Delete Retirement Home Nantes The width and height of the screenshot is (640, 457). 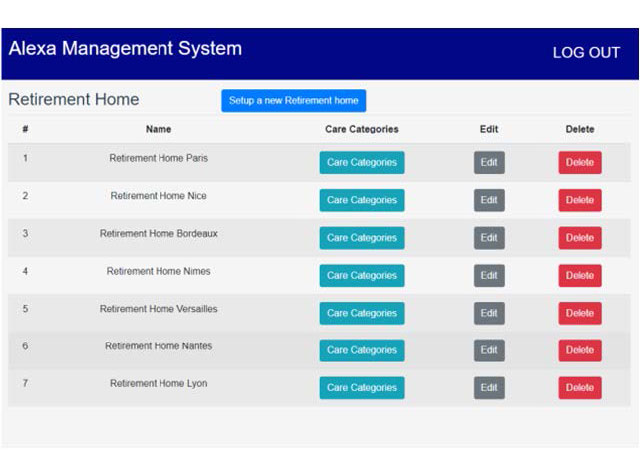click(579, 350)
